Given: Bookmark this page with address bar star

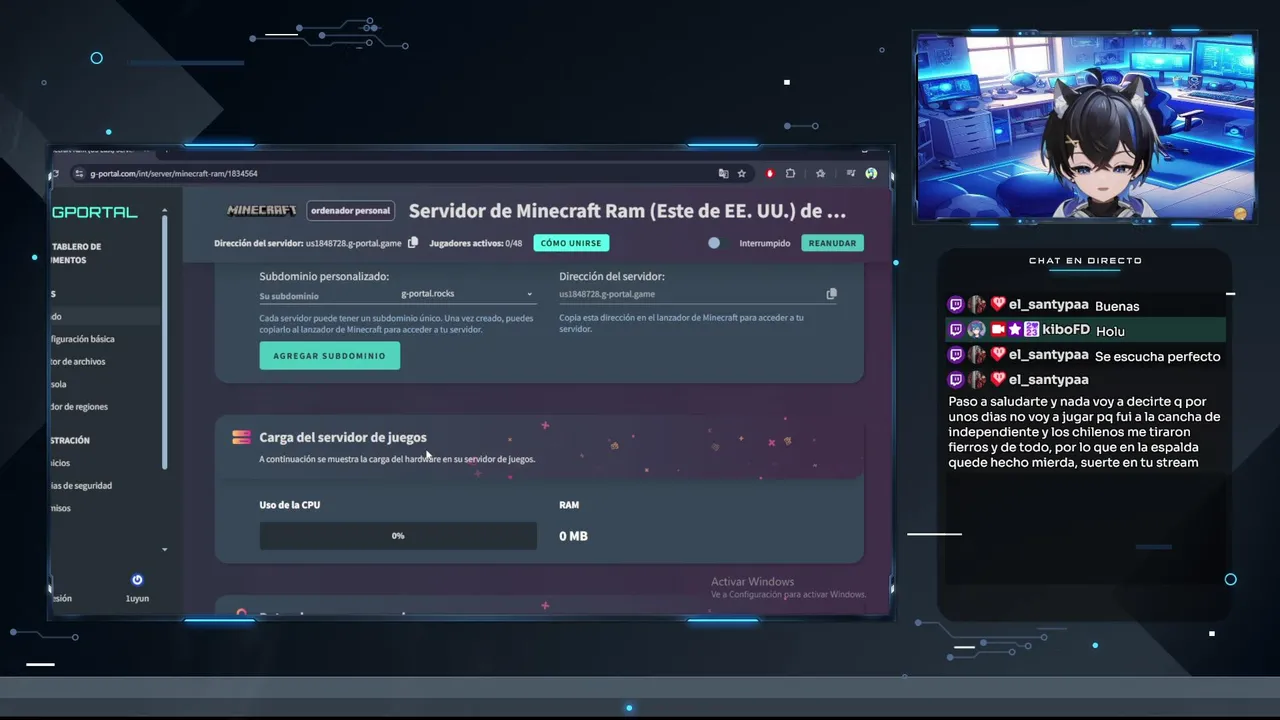Looking at the screenshot, I should coord(742,173).
